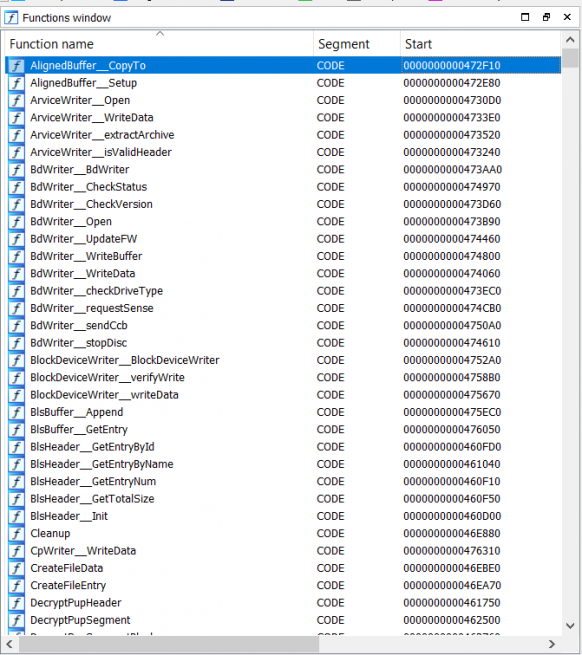Select ArviceWriter__extractArchive function entry
Viewport: 582px width, 655px height.
click(x=283, y=135)
